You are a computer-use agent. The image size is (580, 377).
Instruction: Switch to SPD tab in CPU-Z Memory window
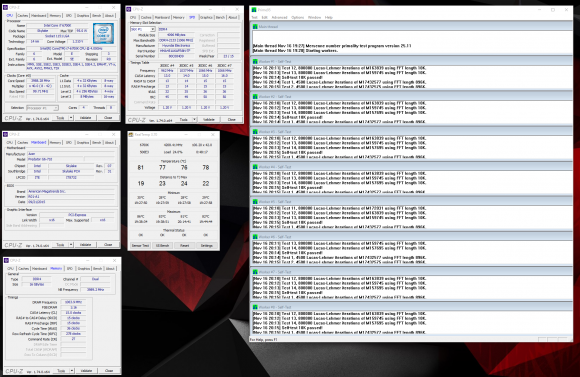(x=70, y=269)
